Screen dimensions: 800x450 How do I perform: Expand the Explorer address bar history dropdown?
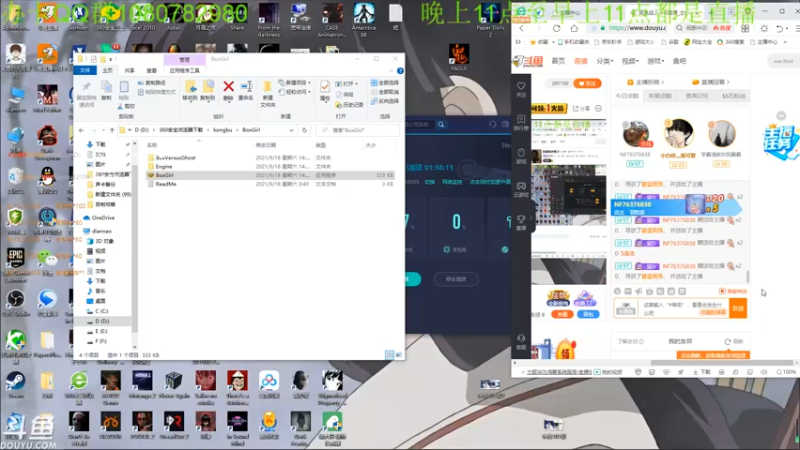coord(291,130)
